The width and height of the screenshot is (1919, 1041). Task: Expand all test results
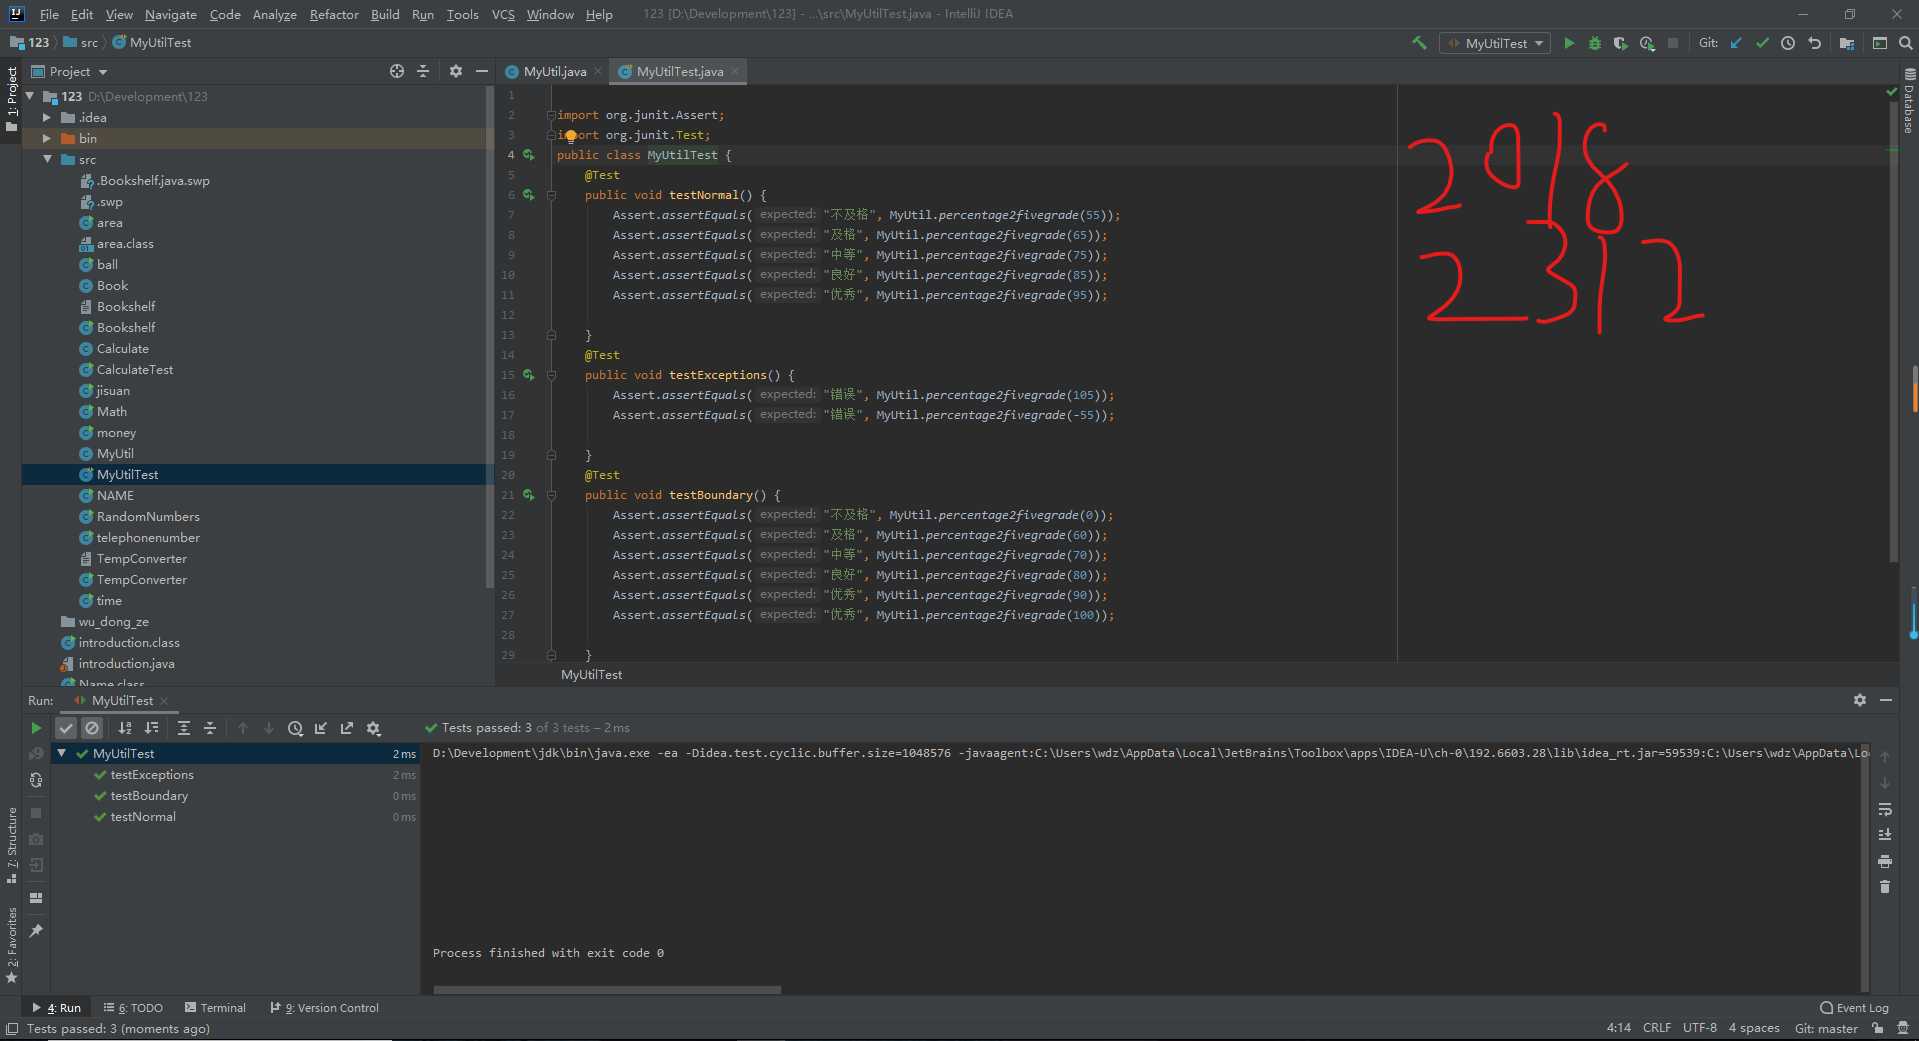click(x=184, y=728)
